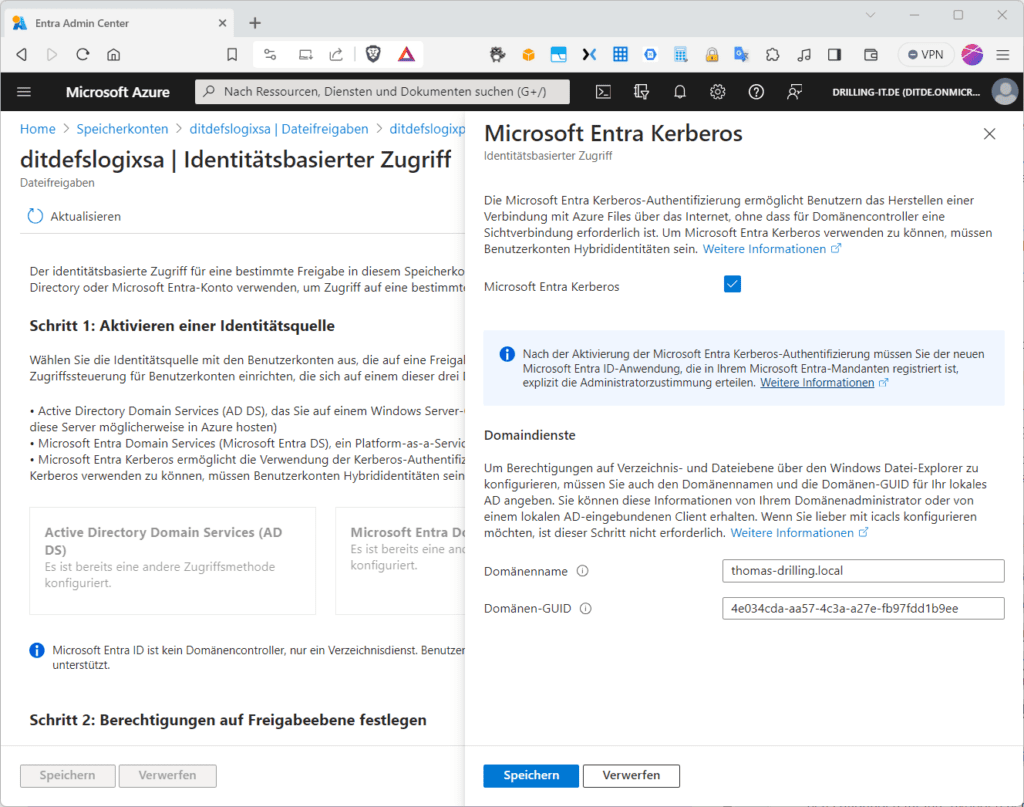The height and width of the screenshot is (807, 1024).
Task: Open the browser main menu icon
Action: pyautogui.click(x=1003, y=55)
